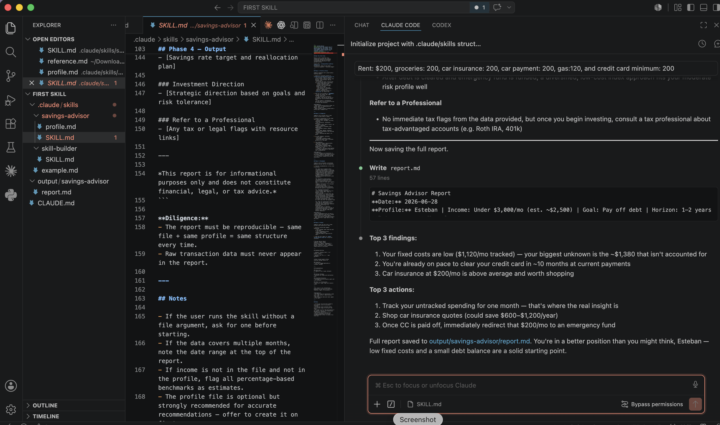Go forward with the navigation arrow
This screenshot has height=425, width=720.
pos(230,7)
